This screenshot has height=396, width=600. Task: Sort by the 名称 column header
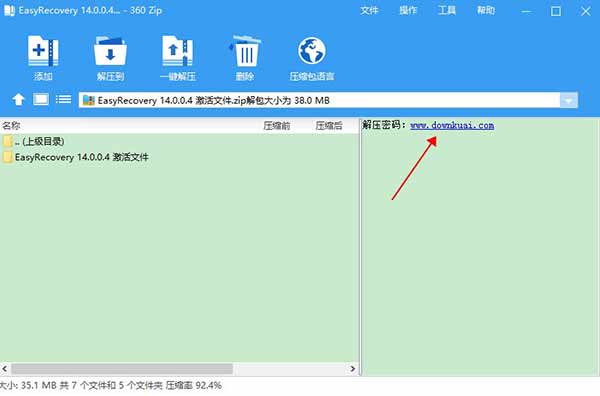(11, 125)
